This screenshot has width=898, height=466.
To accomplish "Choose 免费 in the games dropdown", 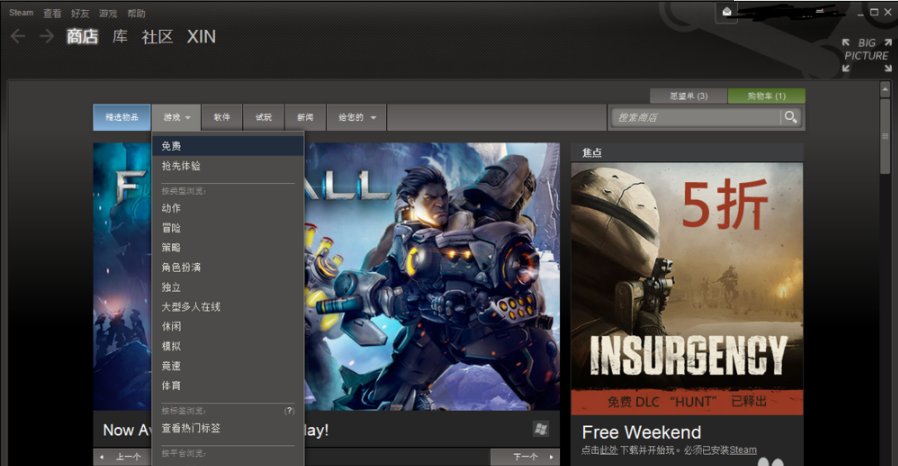I will click(x=228, y=146).
